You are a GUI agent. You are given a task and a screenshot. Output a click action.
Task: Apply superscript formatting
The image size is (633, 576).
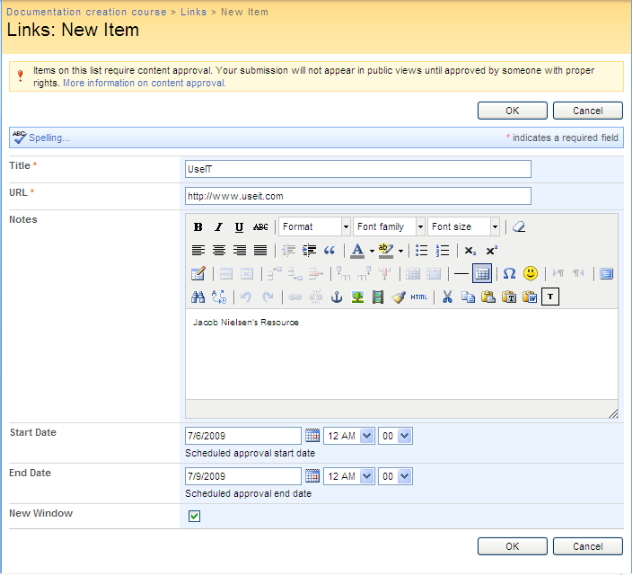pos(491,251)
